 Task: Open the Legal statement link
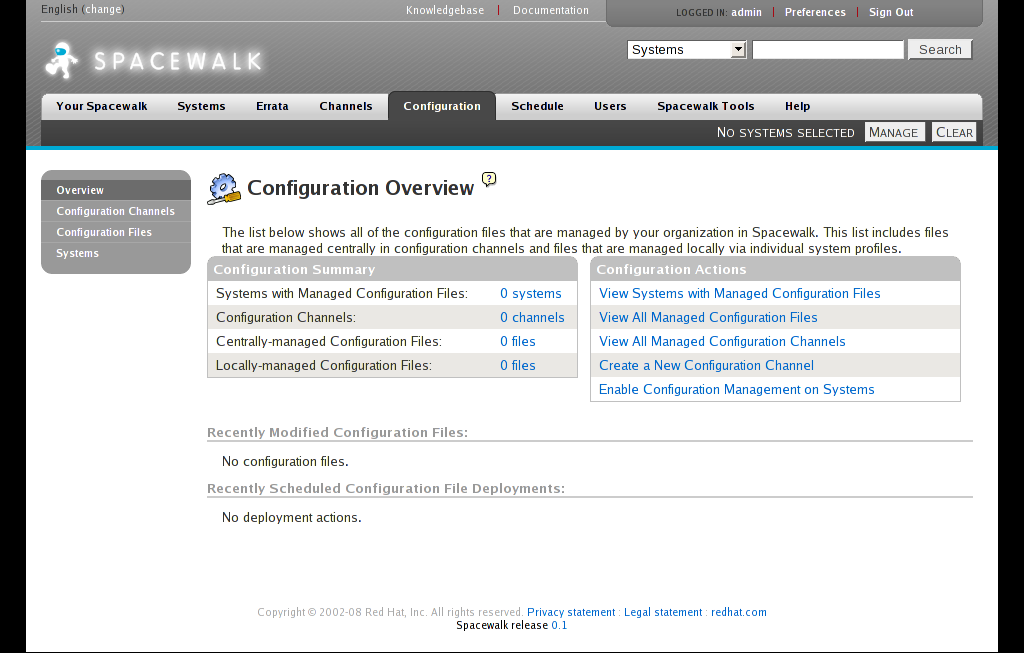tap(663, 613)
